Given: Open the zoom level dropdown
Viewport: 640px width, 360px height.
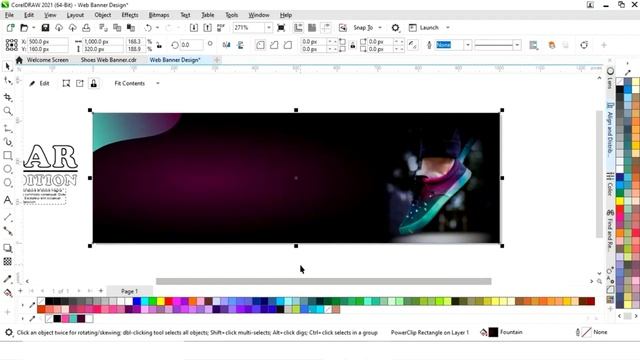Looking at the screenshot, I should pyautogui.click(x=269, y=28).
